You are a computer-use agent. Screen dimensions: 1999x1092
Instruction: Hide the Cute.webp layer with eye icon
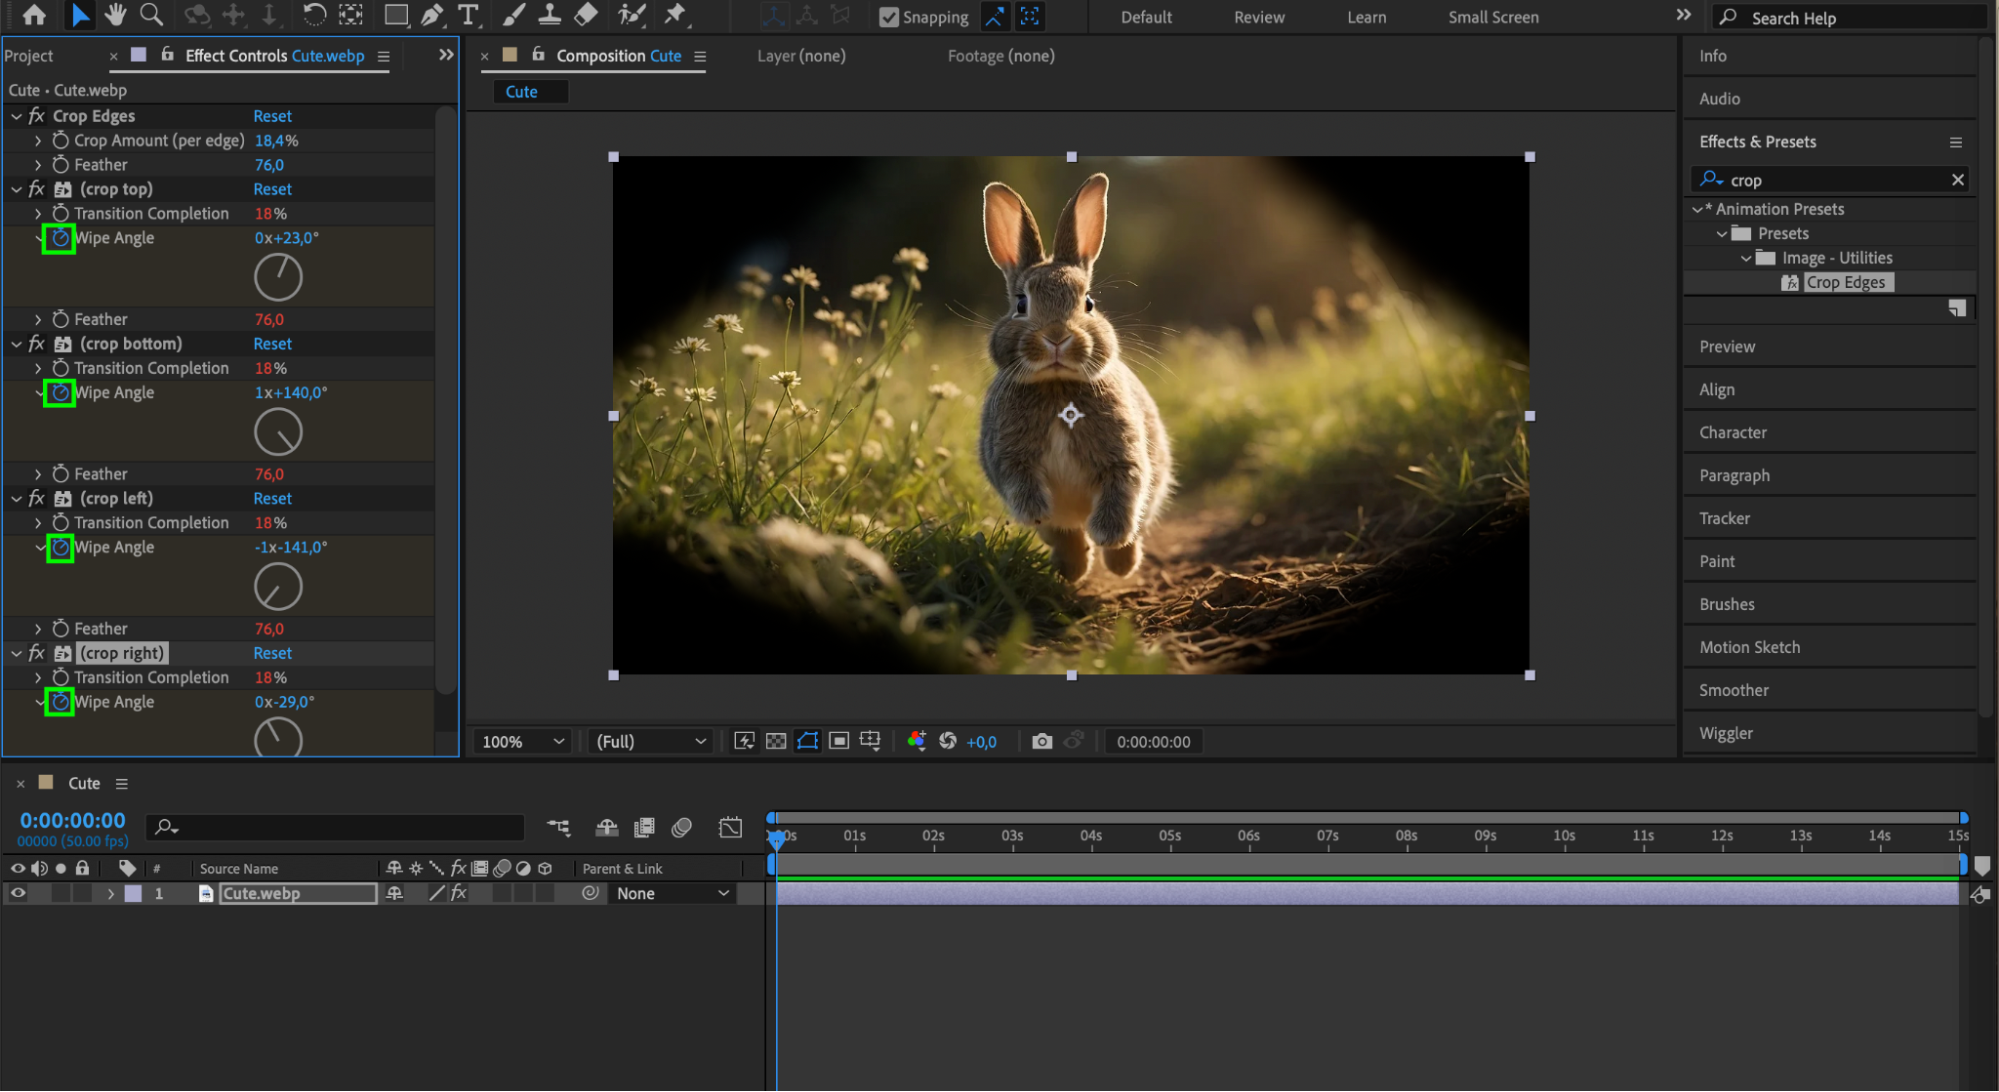[18, 893]
